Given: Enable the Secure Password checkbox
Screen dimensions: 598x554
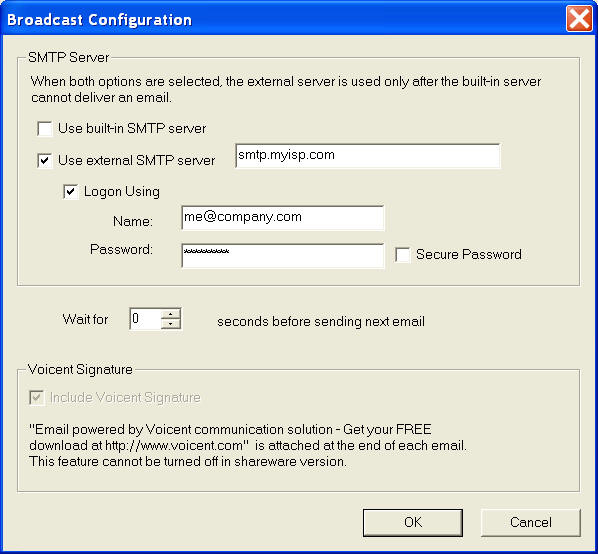Looking at the screenshot, I should click(402, 255).
